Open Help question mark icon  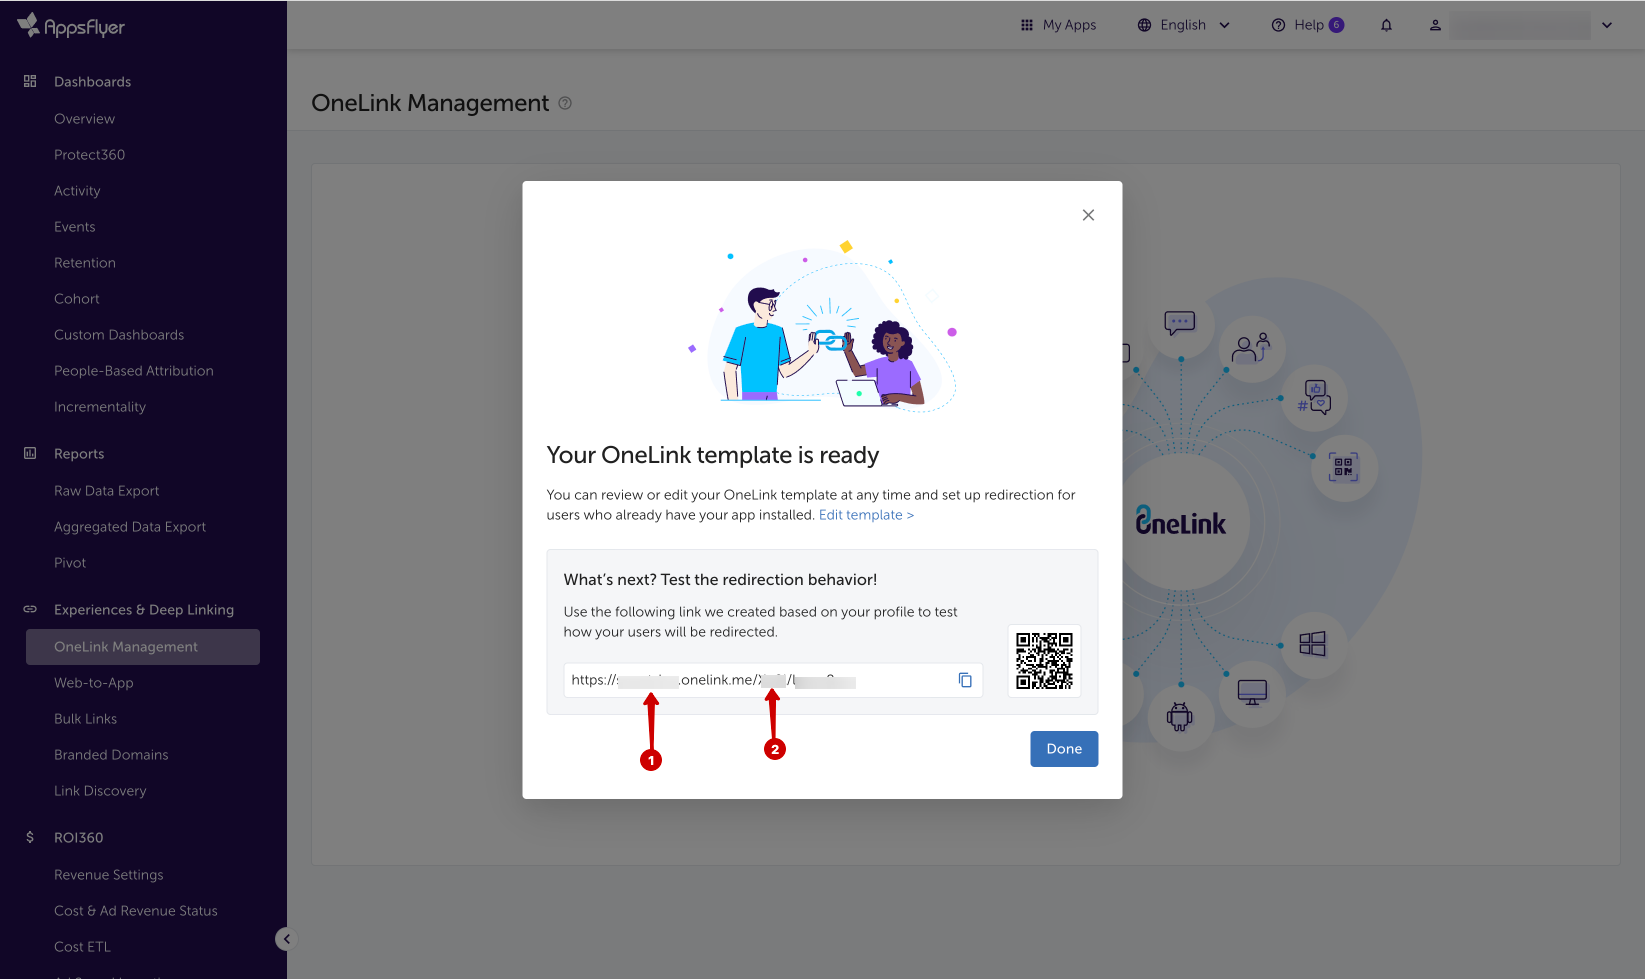pyautogui.click(x=1278, y=25)
